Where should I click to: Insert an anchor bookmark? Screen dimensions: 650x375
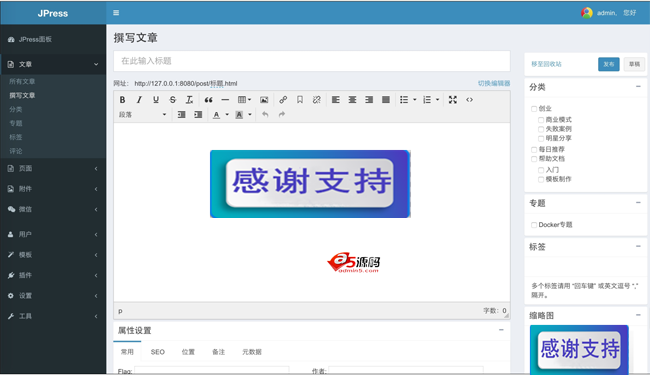[300, 100]
